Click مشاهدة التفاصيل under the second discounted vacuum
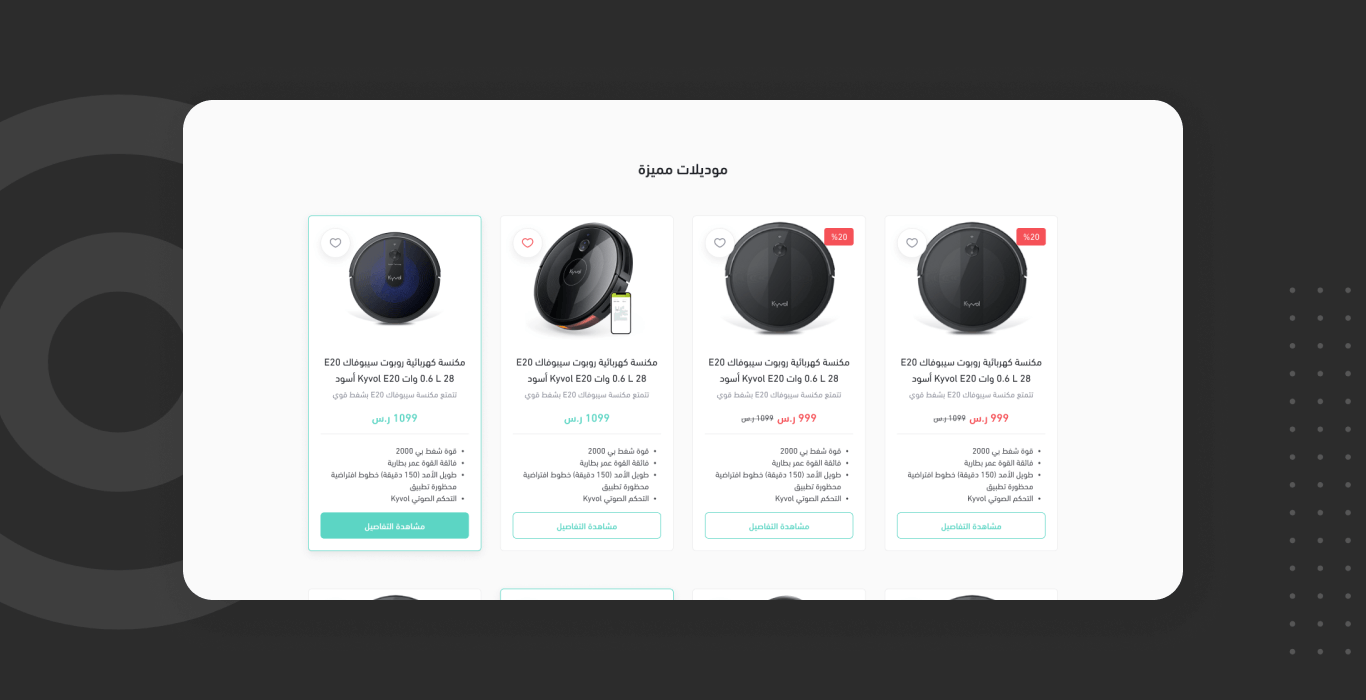Viewport: 1366px width, 700px height. [779, 526]
